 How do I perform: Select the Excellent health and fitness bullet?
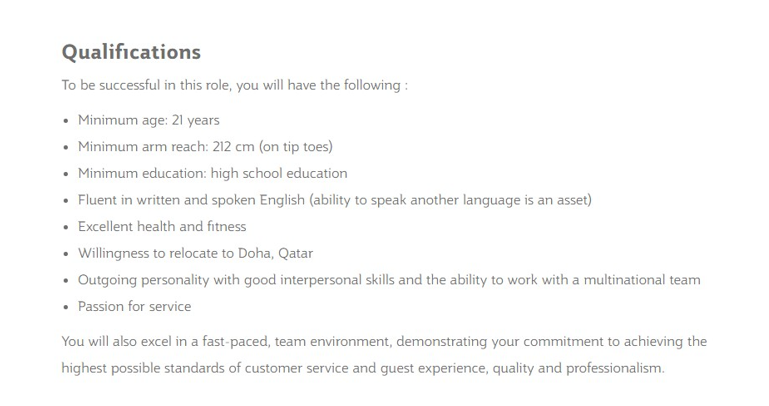(x=162, y=227)
